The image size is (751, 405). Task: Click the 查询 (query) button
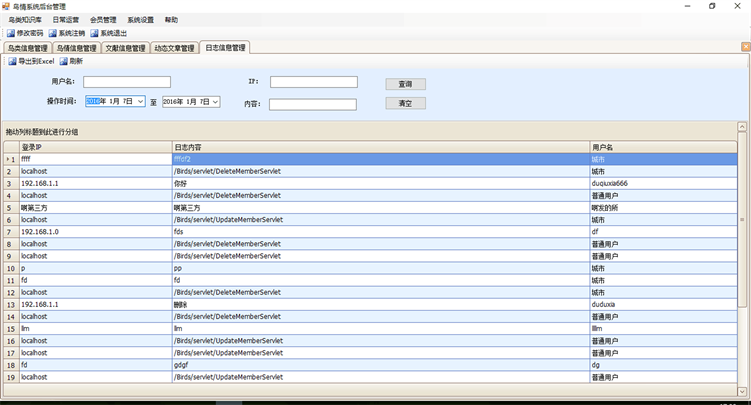[x=405, y=84]
